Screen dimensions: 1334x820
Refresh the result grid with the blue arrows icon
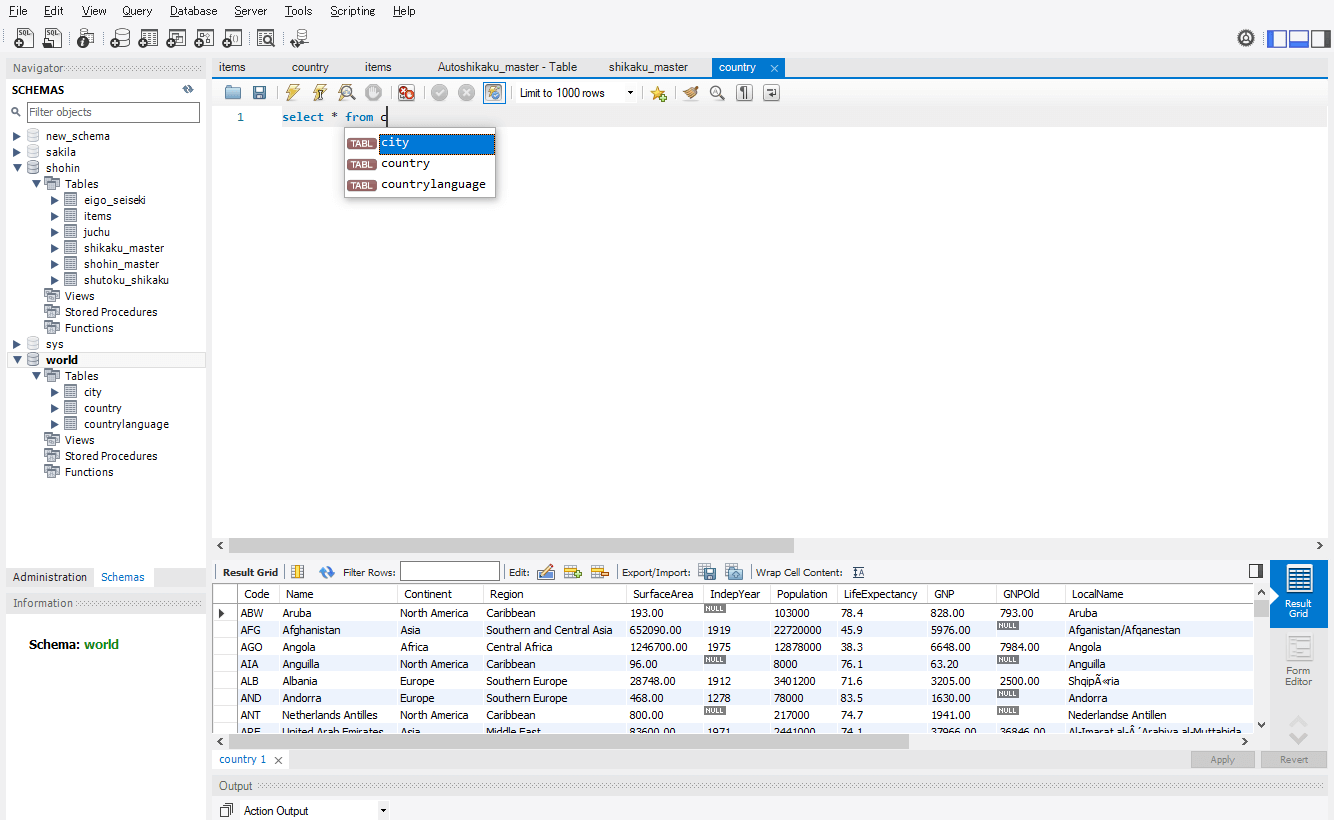tap(326, 571)
